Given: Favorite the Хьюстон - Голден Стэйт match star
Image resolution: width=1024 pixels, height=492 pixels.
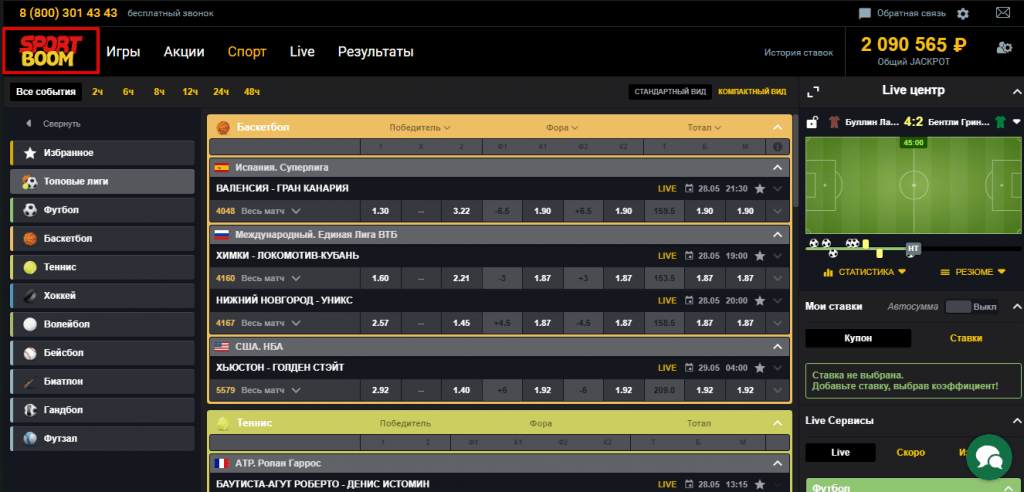Looking at the screenshot, I should coord(760,368).
